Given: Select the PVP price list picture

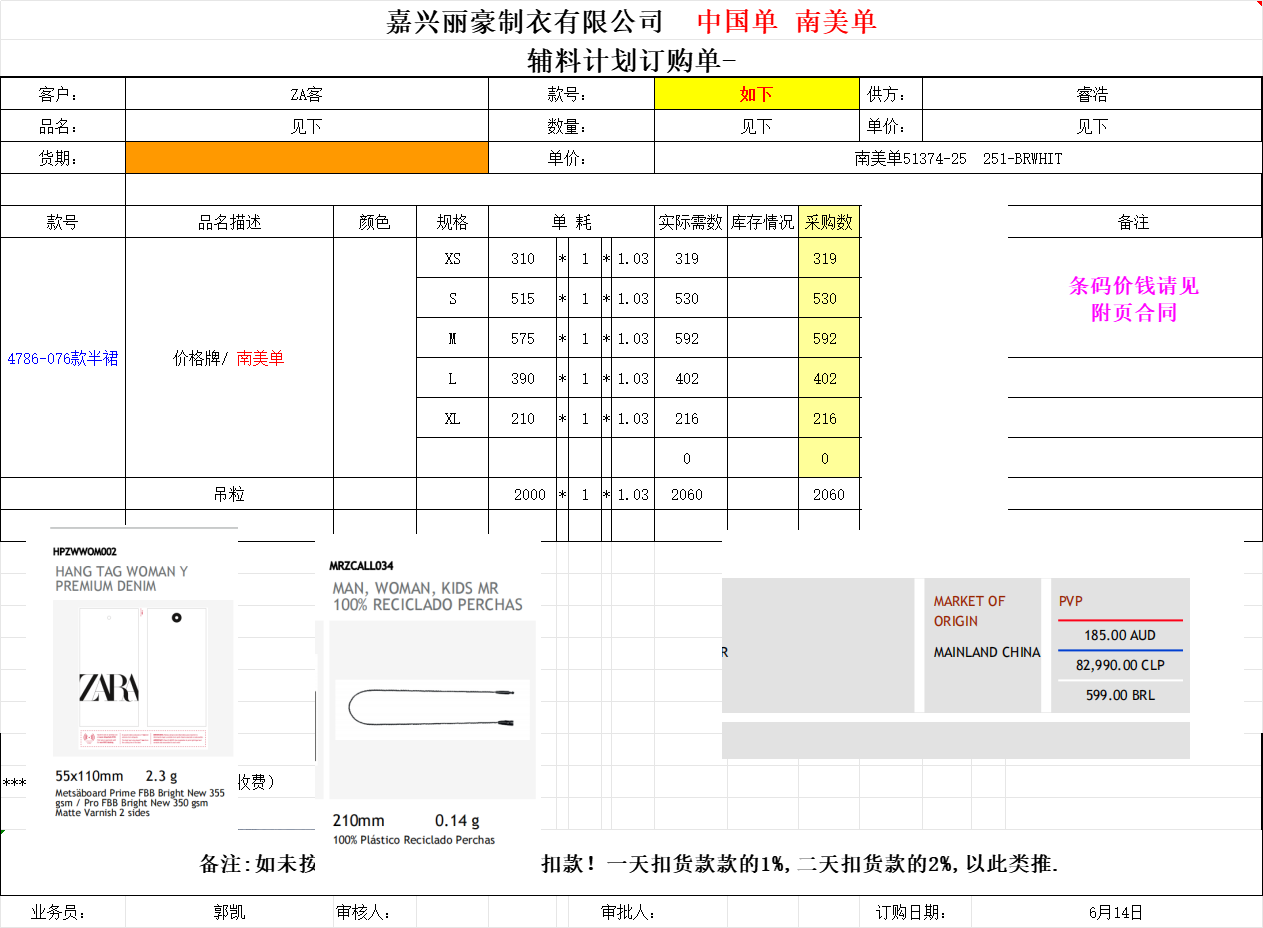Looking at the screenshot, I should pos(1120,646).
